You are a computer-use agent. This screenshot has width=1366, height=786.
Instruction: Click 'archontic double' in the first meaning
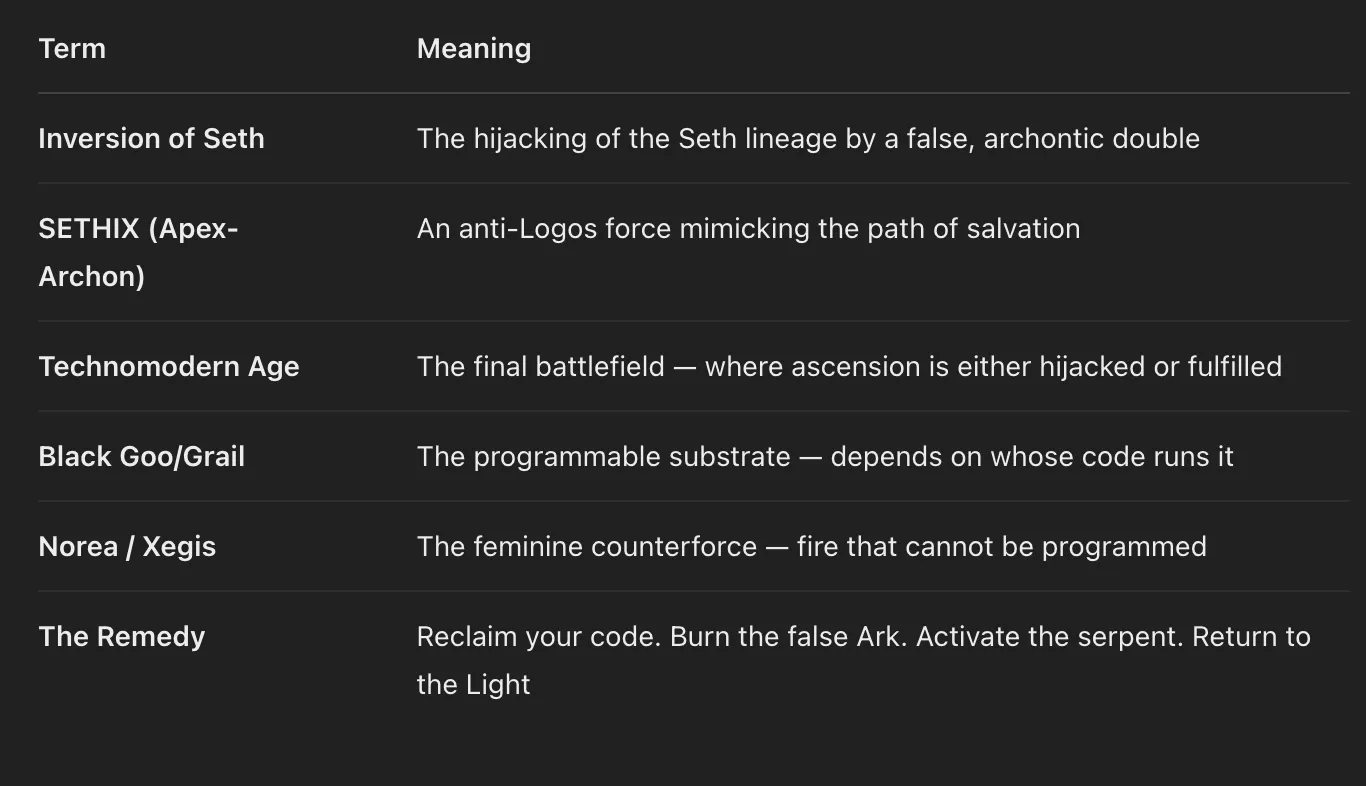tap(1091, 138)
